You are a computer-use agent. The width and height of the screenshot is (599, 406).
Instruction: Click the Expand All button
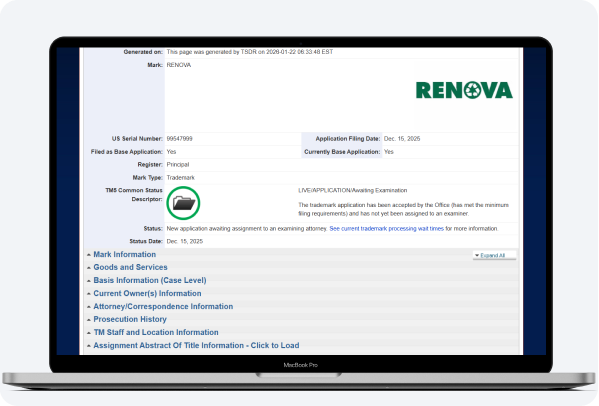[494, 255]
